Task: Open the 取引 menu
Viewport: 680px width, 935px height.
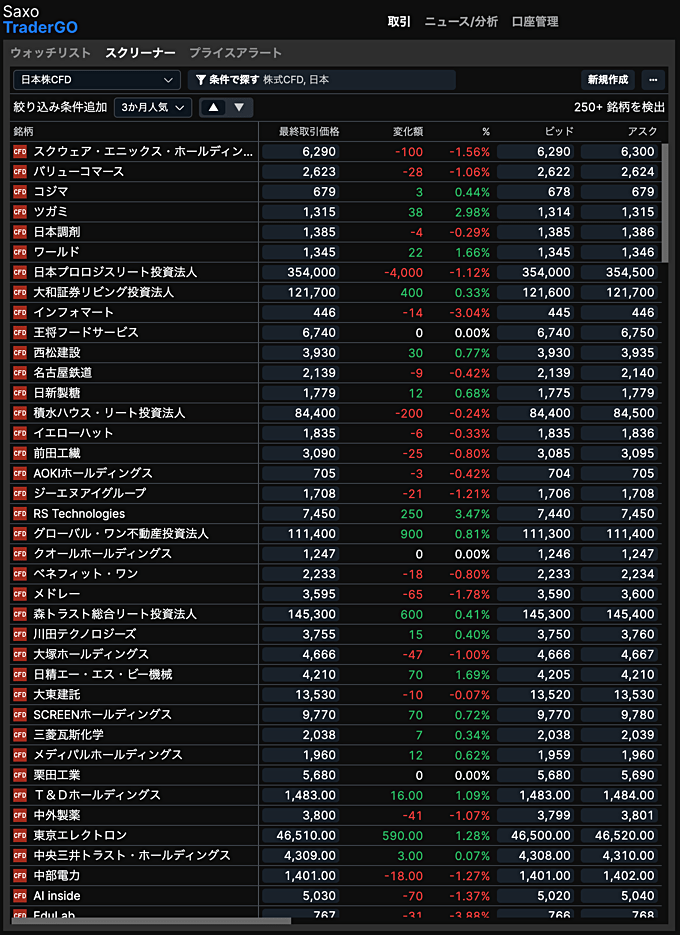Action: [x=399, y=22]
